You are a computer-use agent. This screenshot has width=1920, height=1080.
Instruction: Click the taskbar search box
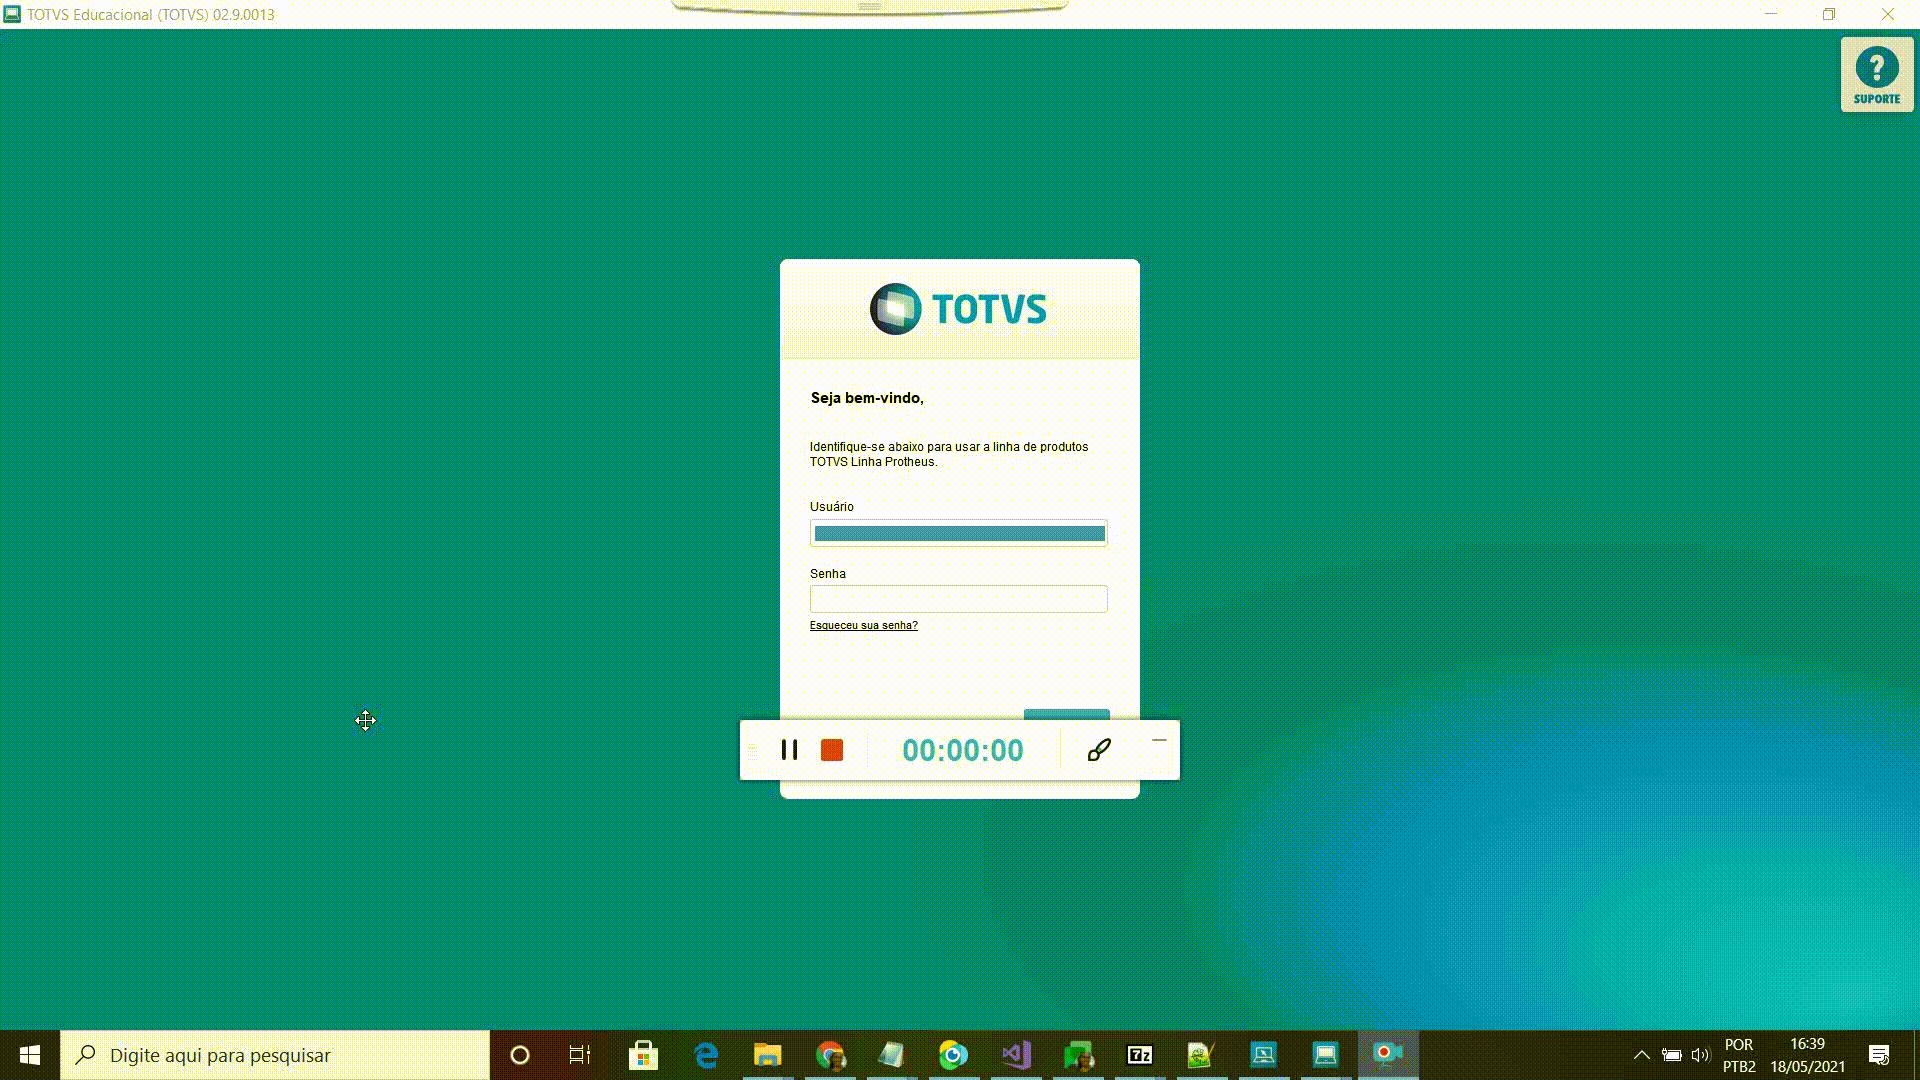[x=275, y=1055]
